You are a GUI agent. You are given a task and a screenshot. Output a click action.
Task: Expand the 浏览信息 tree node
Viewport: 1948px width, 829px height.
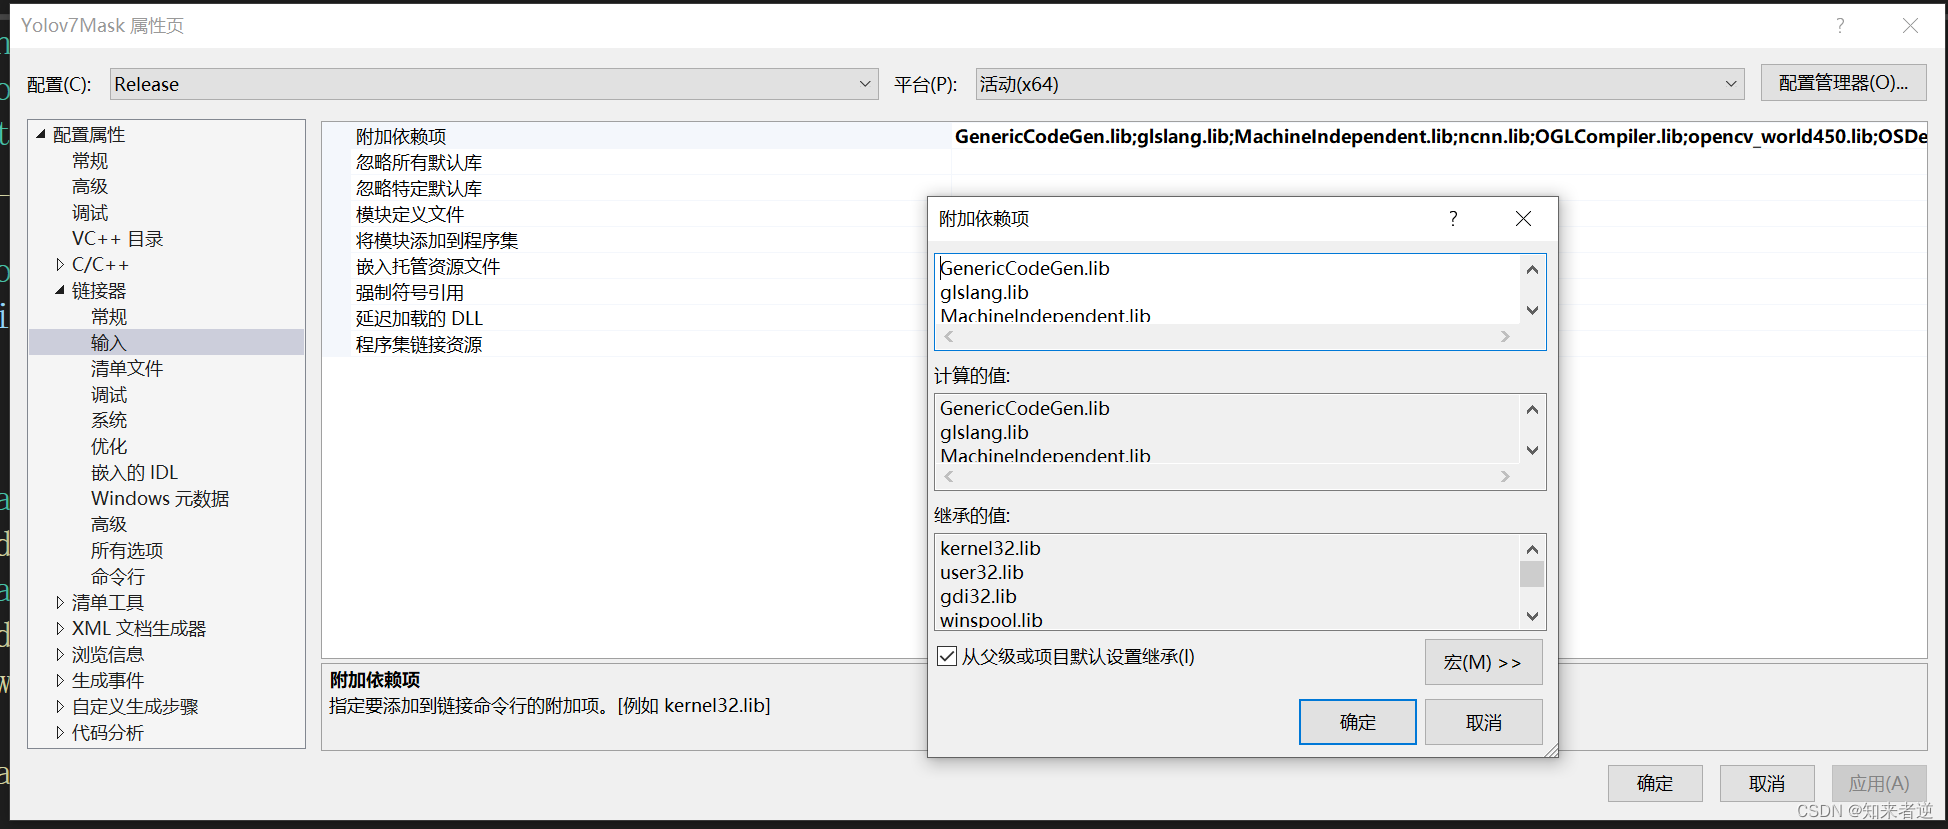pyautogui.click(x=60, y=654)
